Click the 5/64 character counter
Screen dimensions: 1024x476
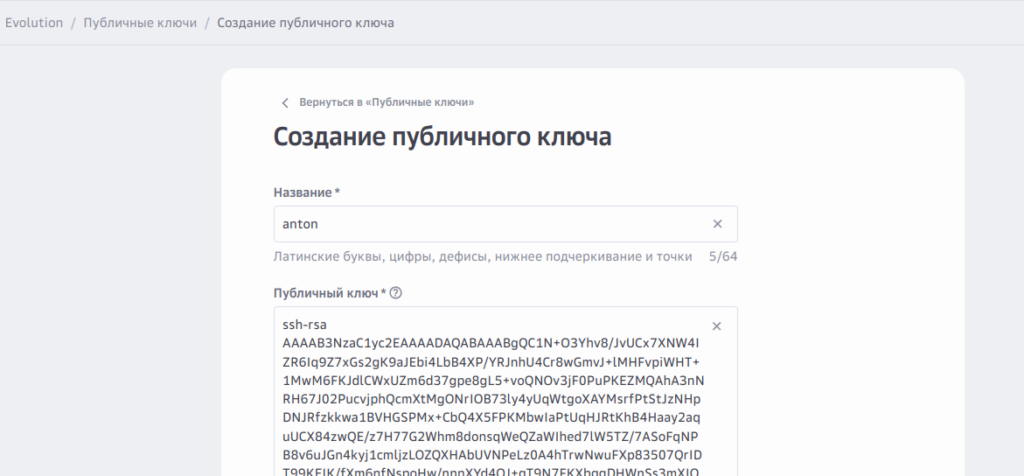click(723, 257)
